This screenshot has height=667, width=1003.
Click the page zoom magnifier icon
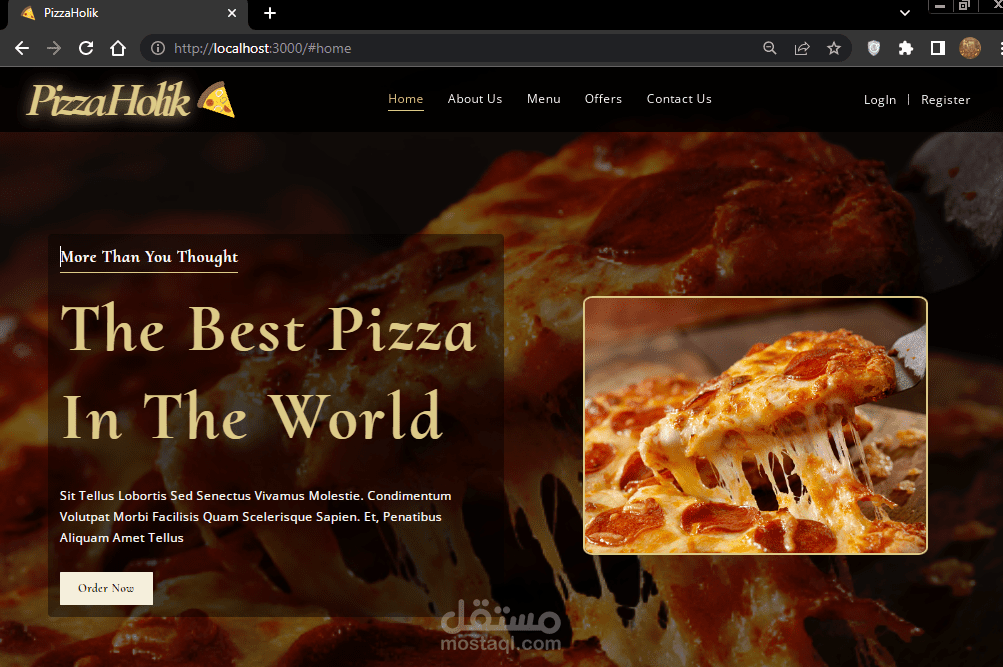click(x=769, y=47)
